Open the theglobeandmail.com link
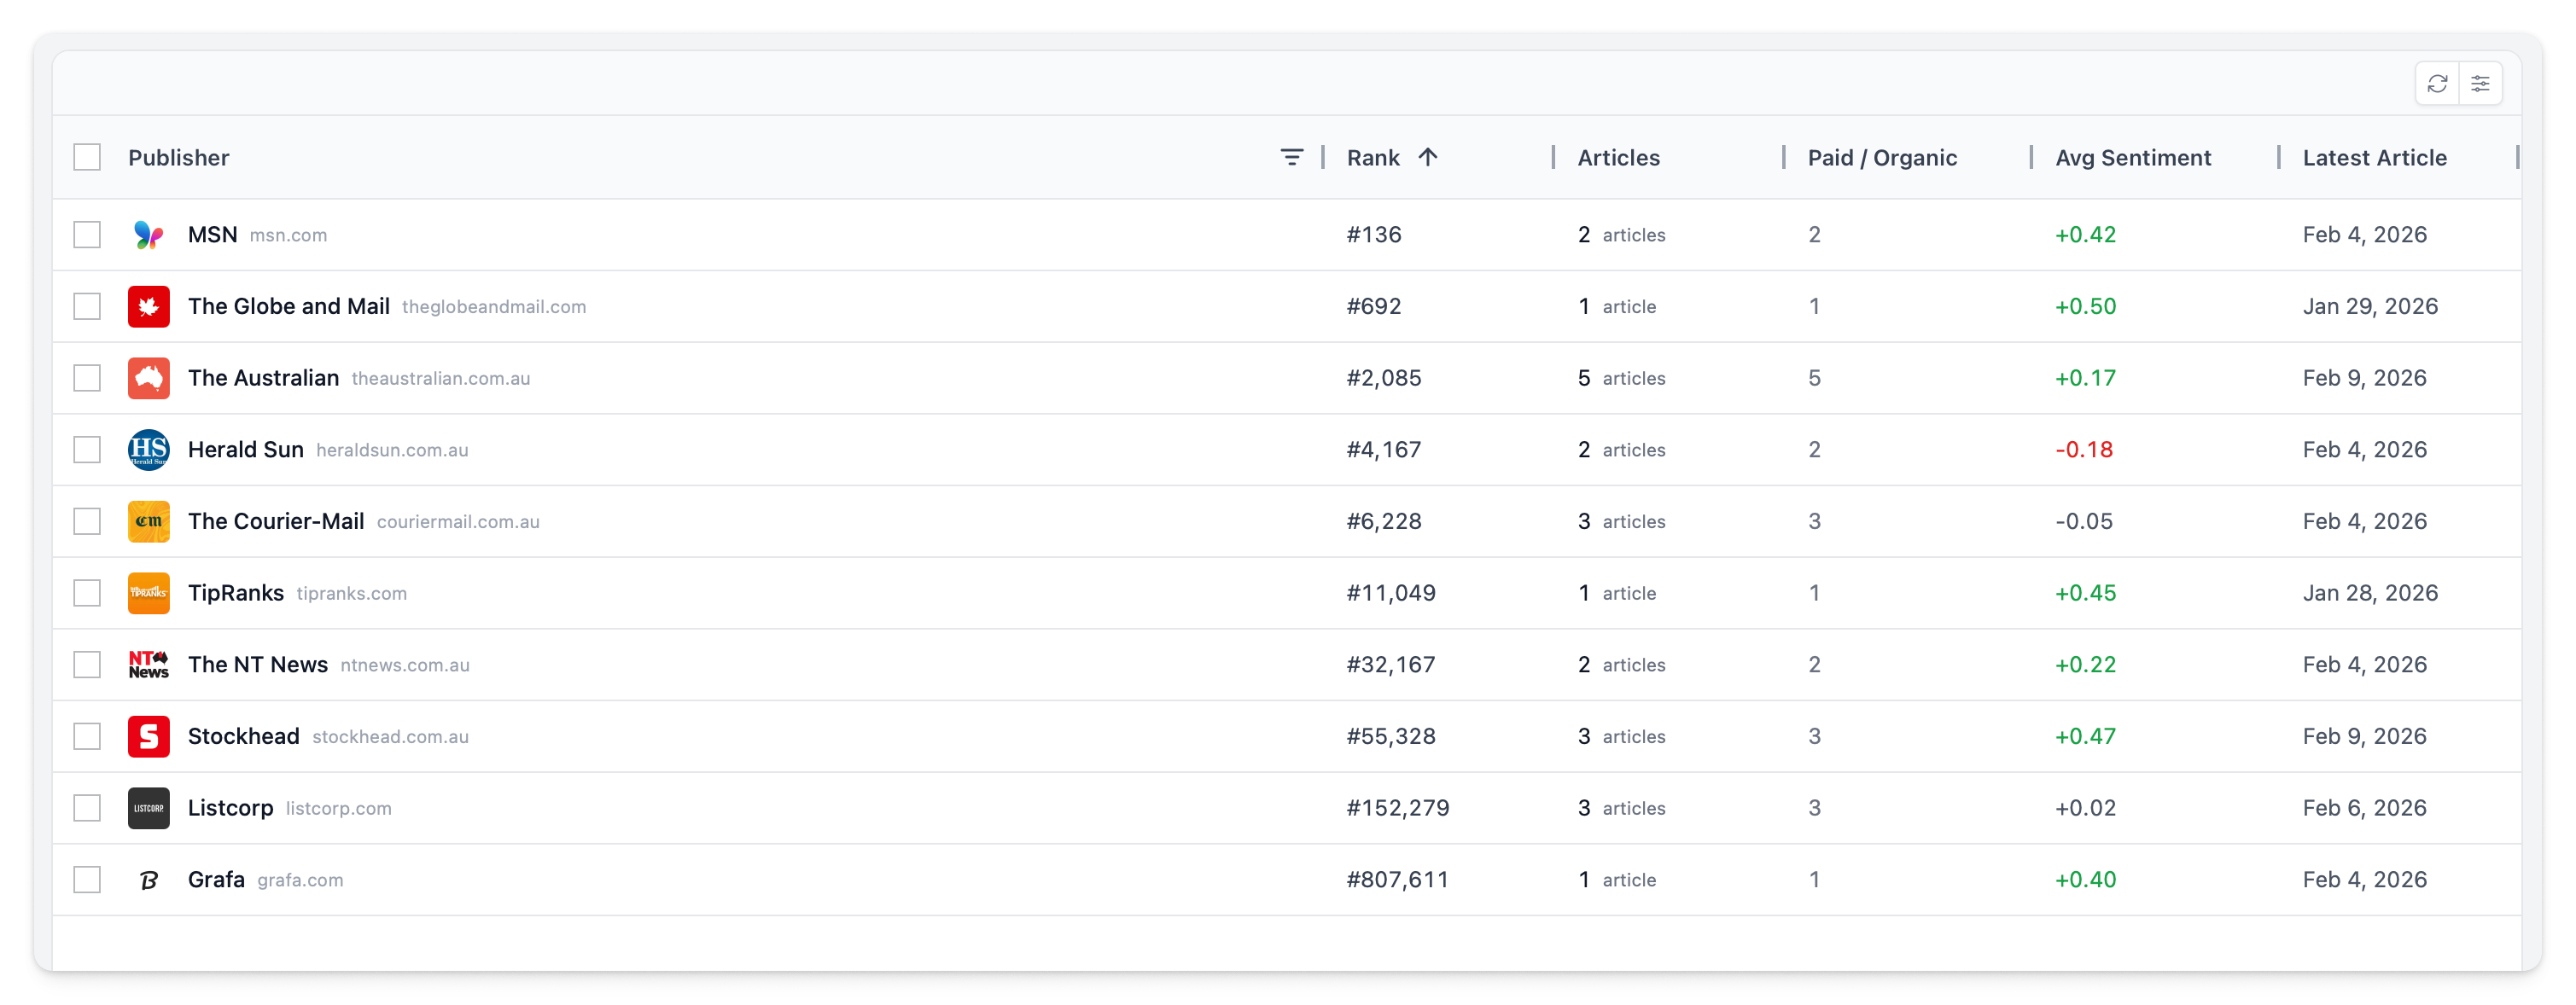This screenshot has height=1005, width=2576. (494, 307)
